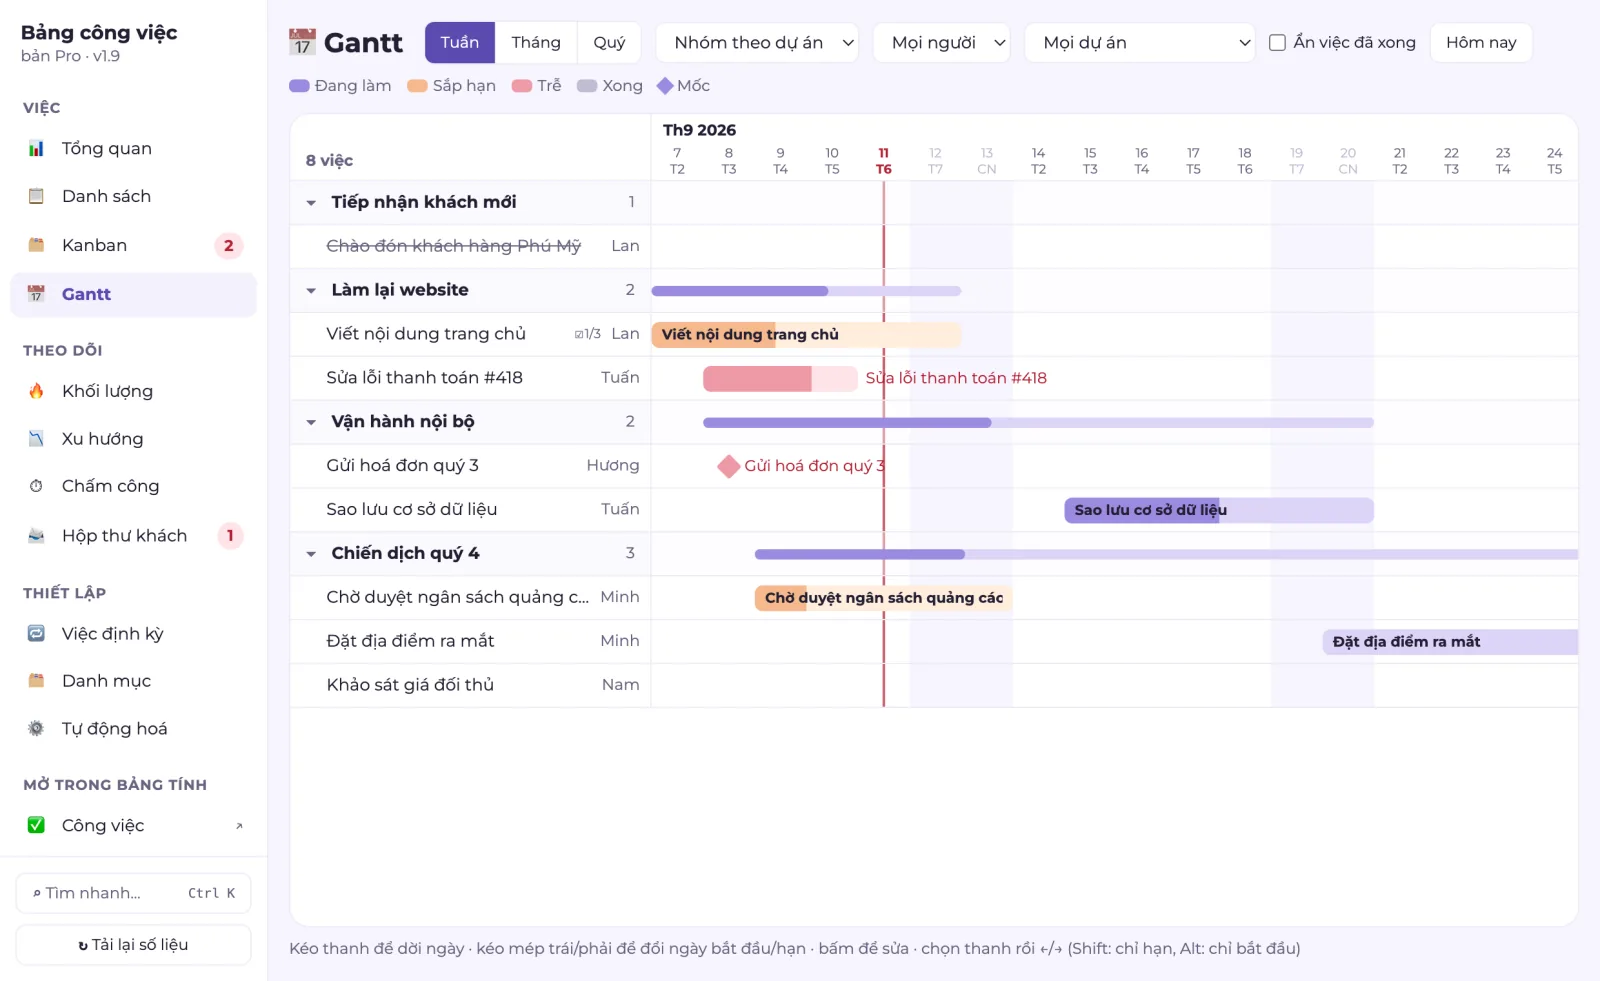
Task: Switch to the Tháng view tab
Action: point(536,43)
